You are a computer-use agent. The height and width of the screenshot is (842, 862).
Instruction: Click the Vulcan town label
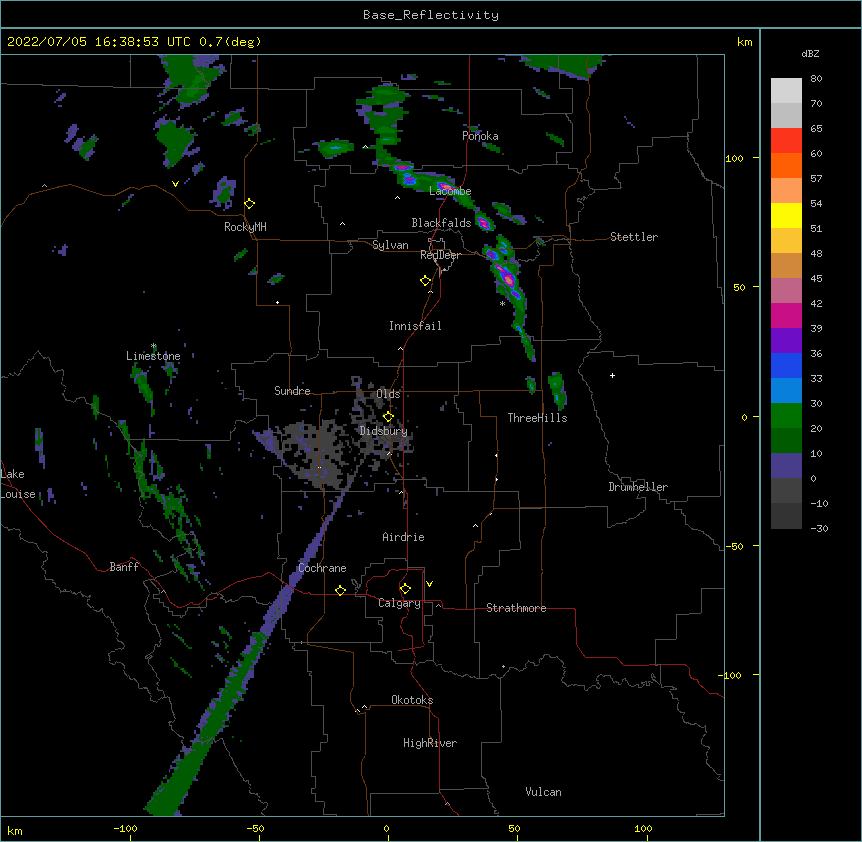[543, 792]
